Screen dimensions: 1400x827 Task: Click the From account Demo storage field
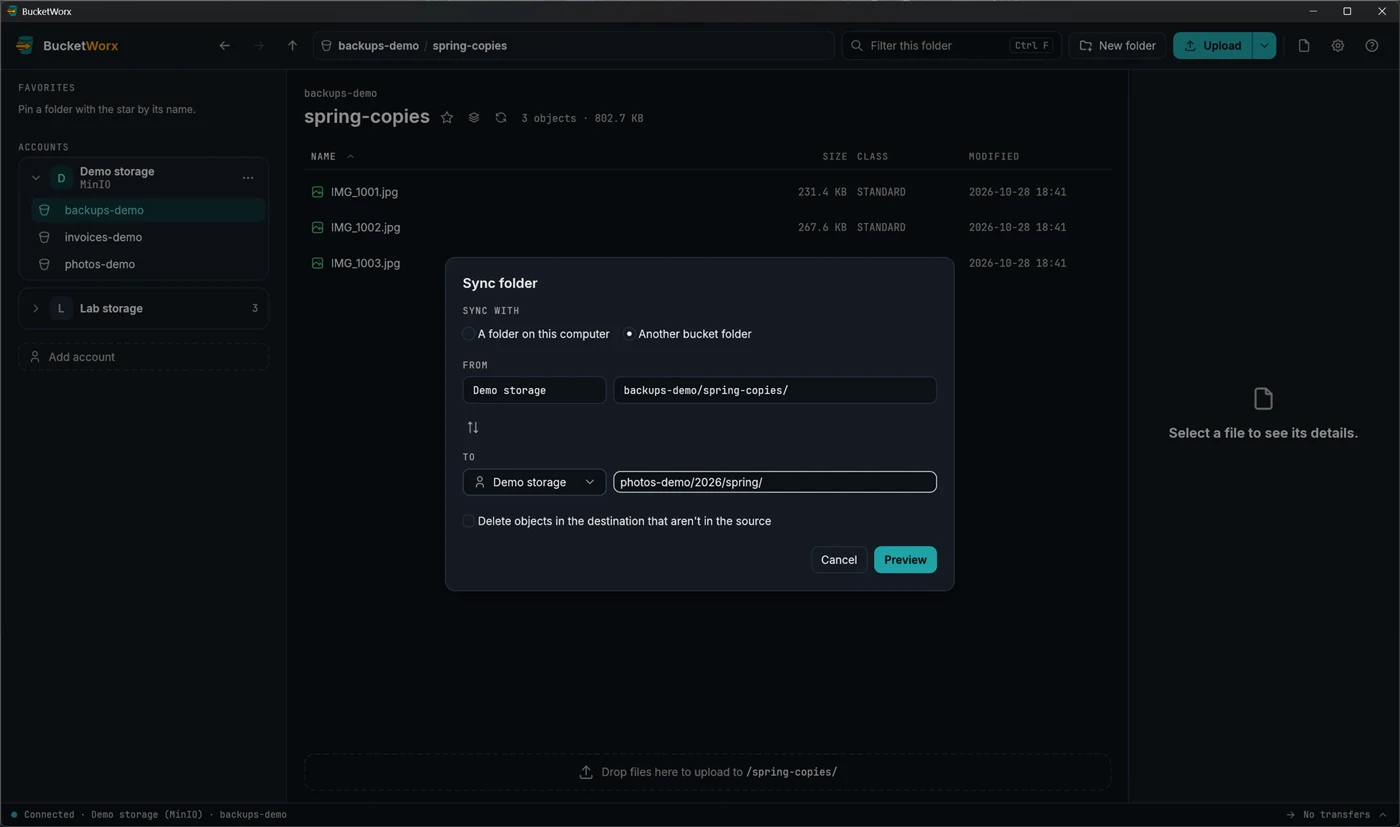coord(534,390)
